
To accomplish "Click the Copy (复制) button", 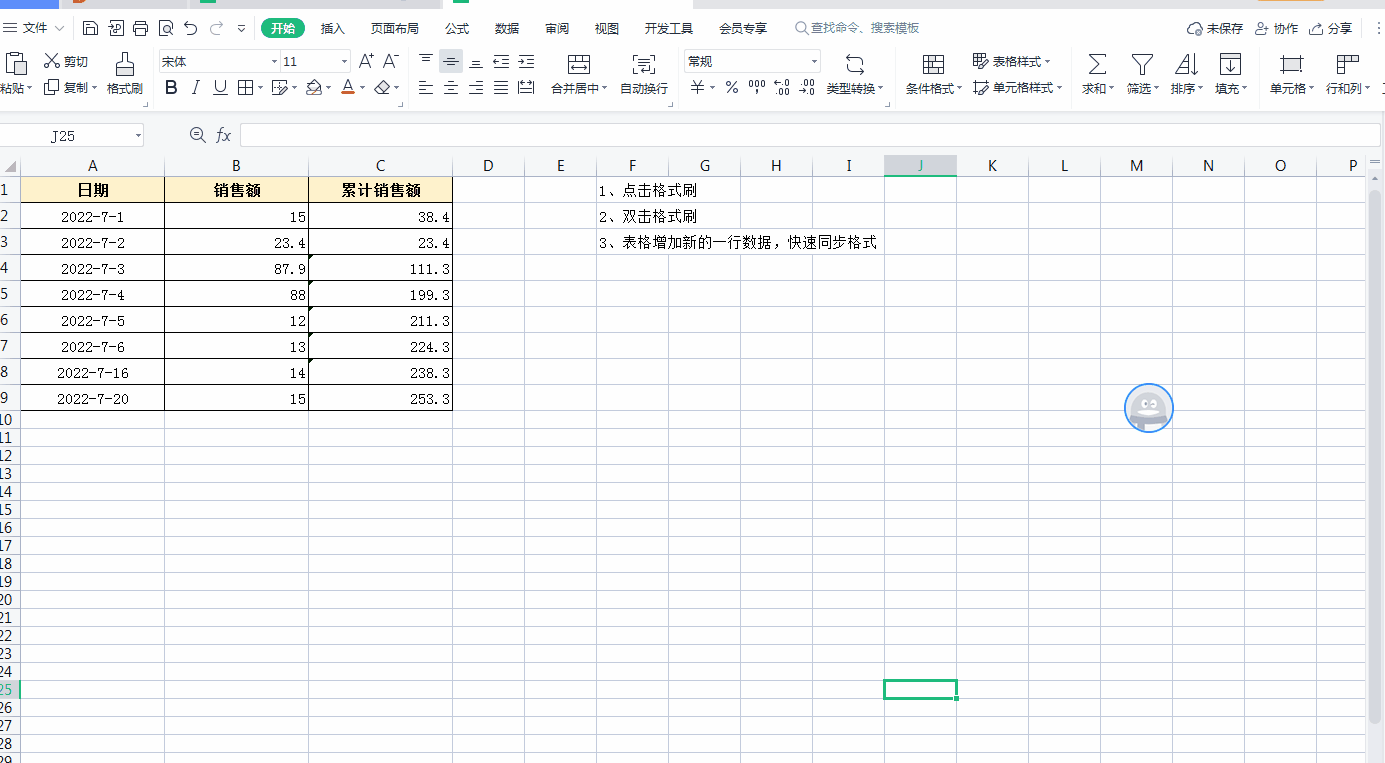I will point(70,88).
